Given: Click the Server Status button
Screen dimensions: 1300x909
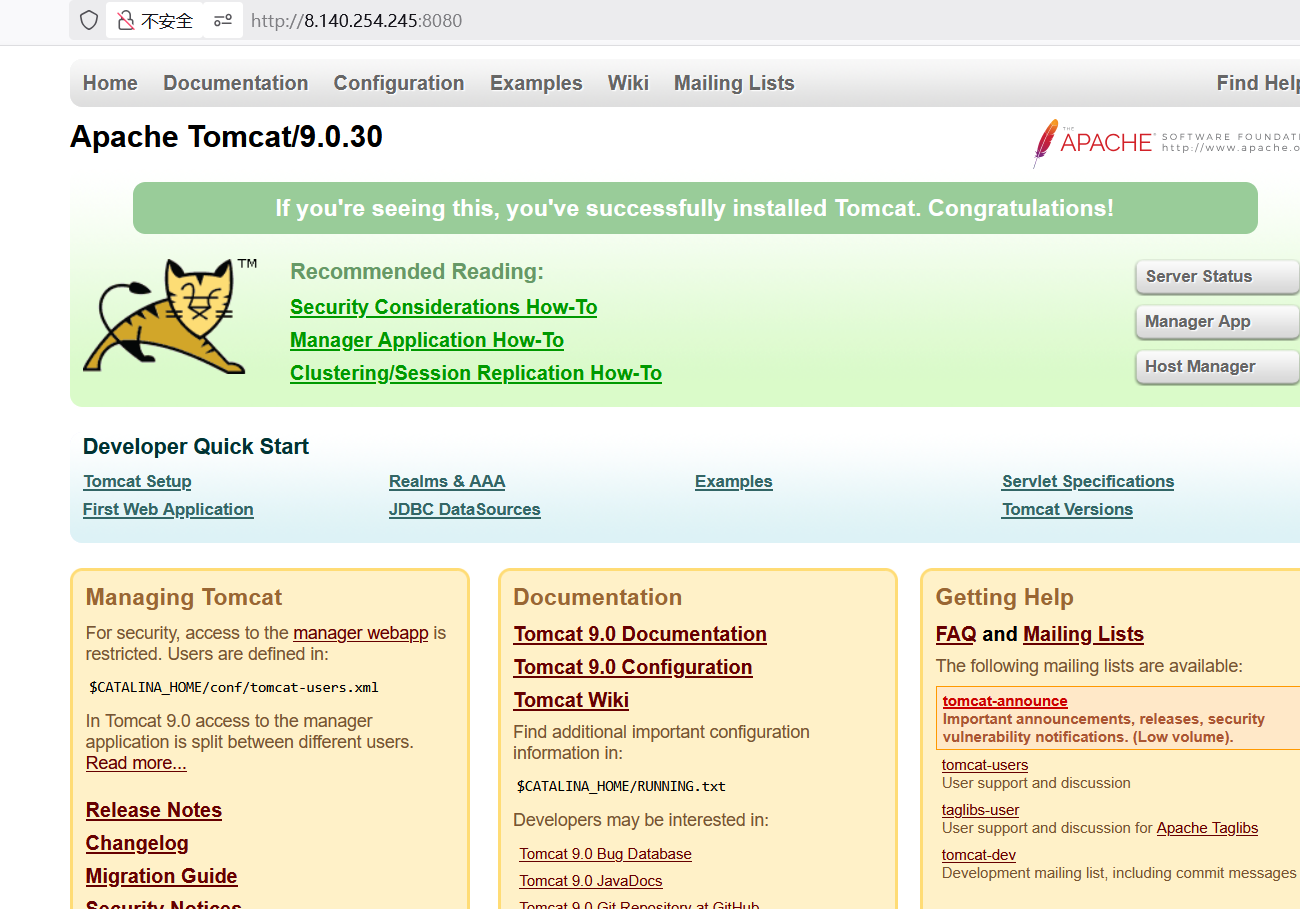Looking at the screenshot, I should [1217, 277].
